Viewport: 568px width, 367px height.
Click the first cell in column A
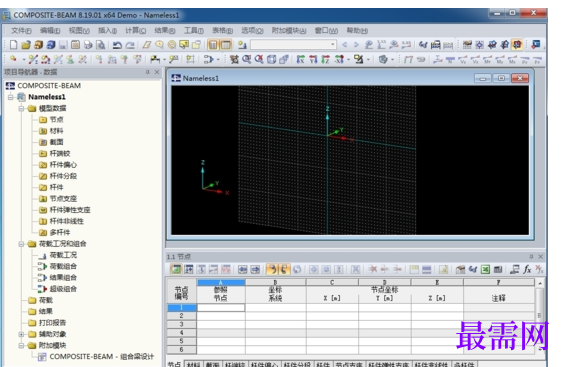pos(221,308)
